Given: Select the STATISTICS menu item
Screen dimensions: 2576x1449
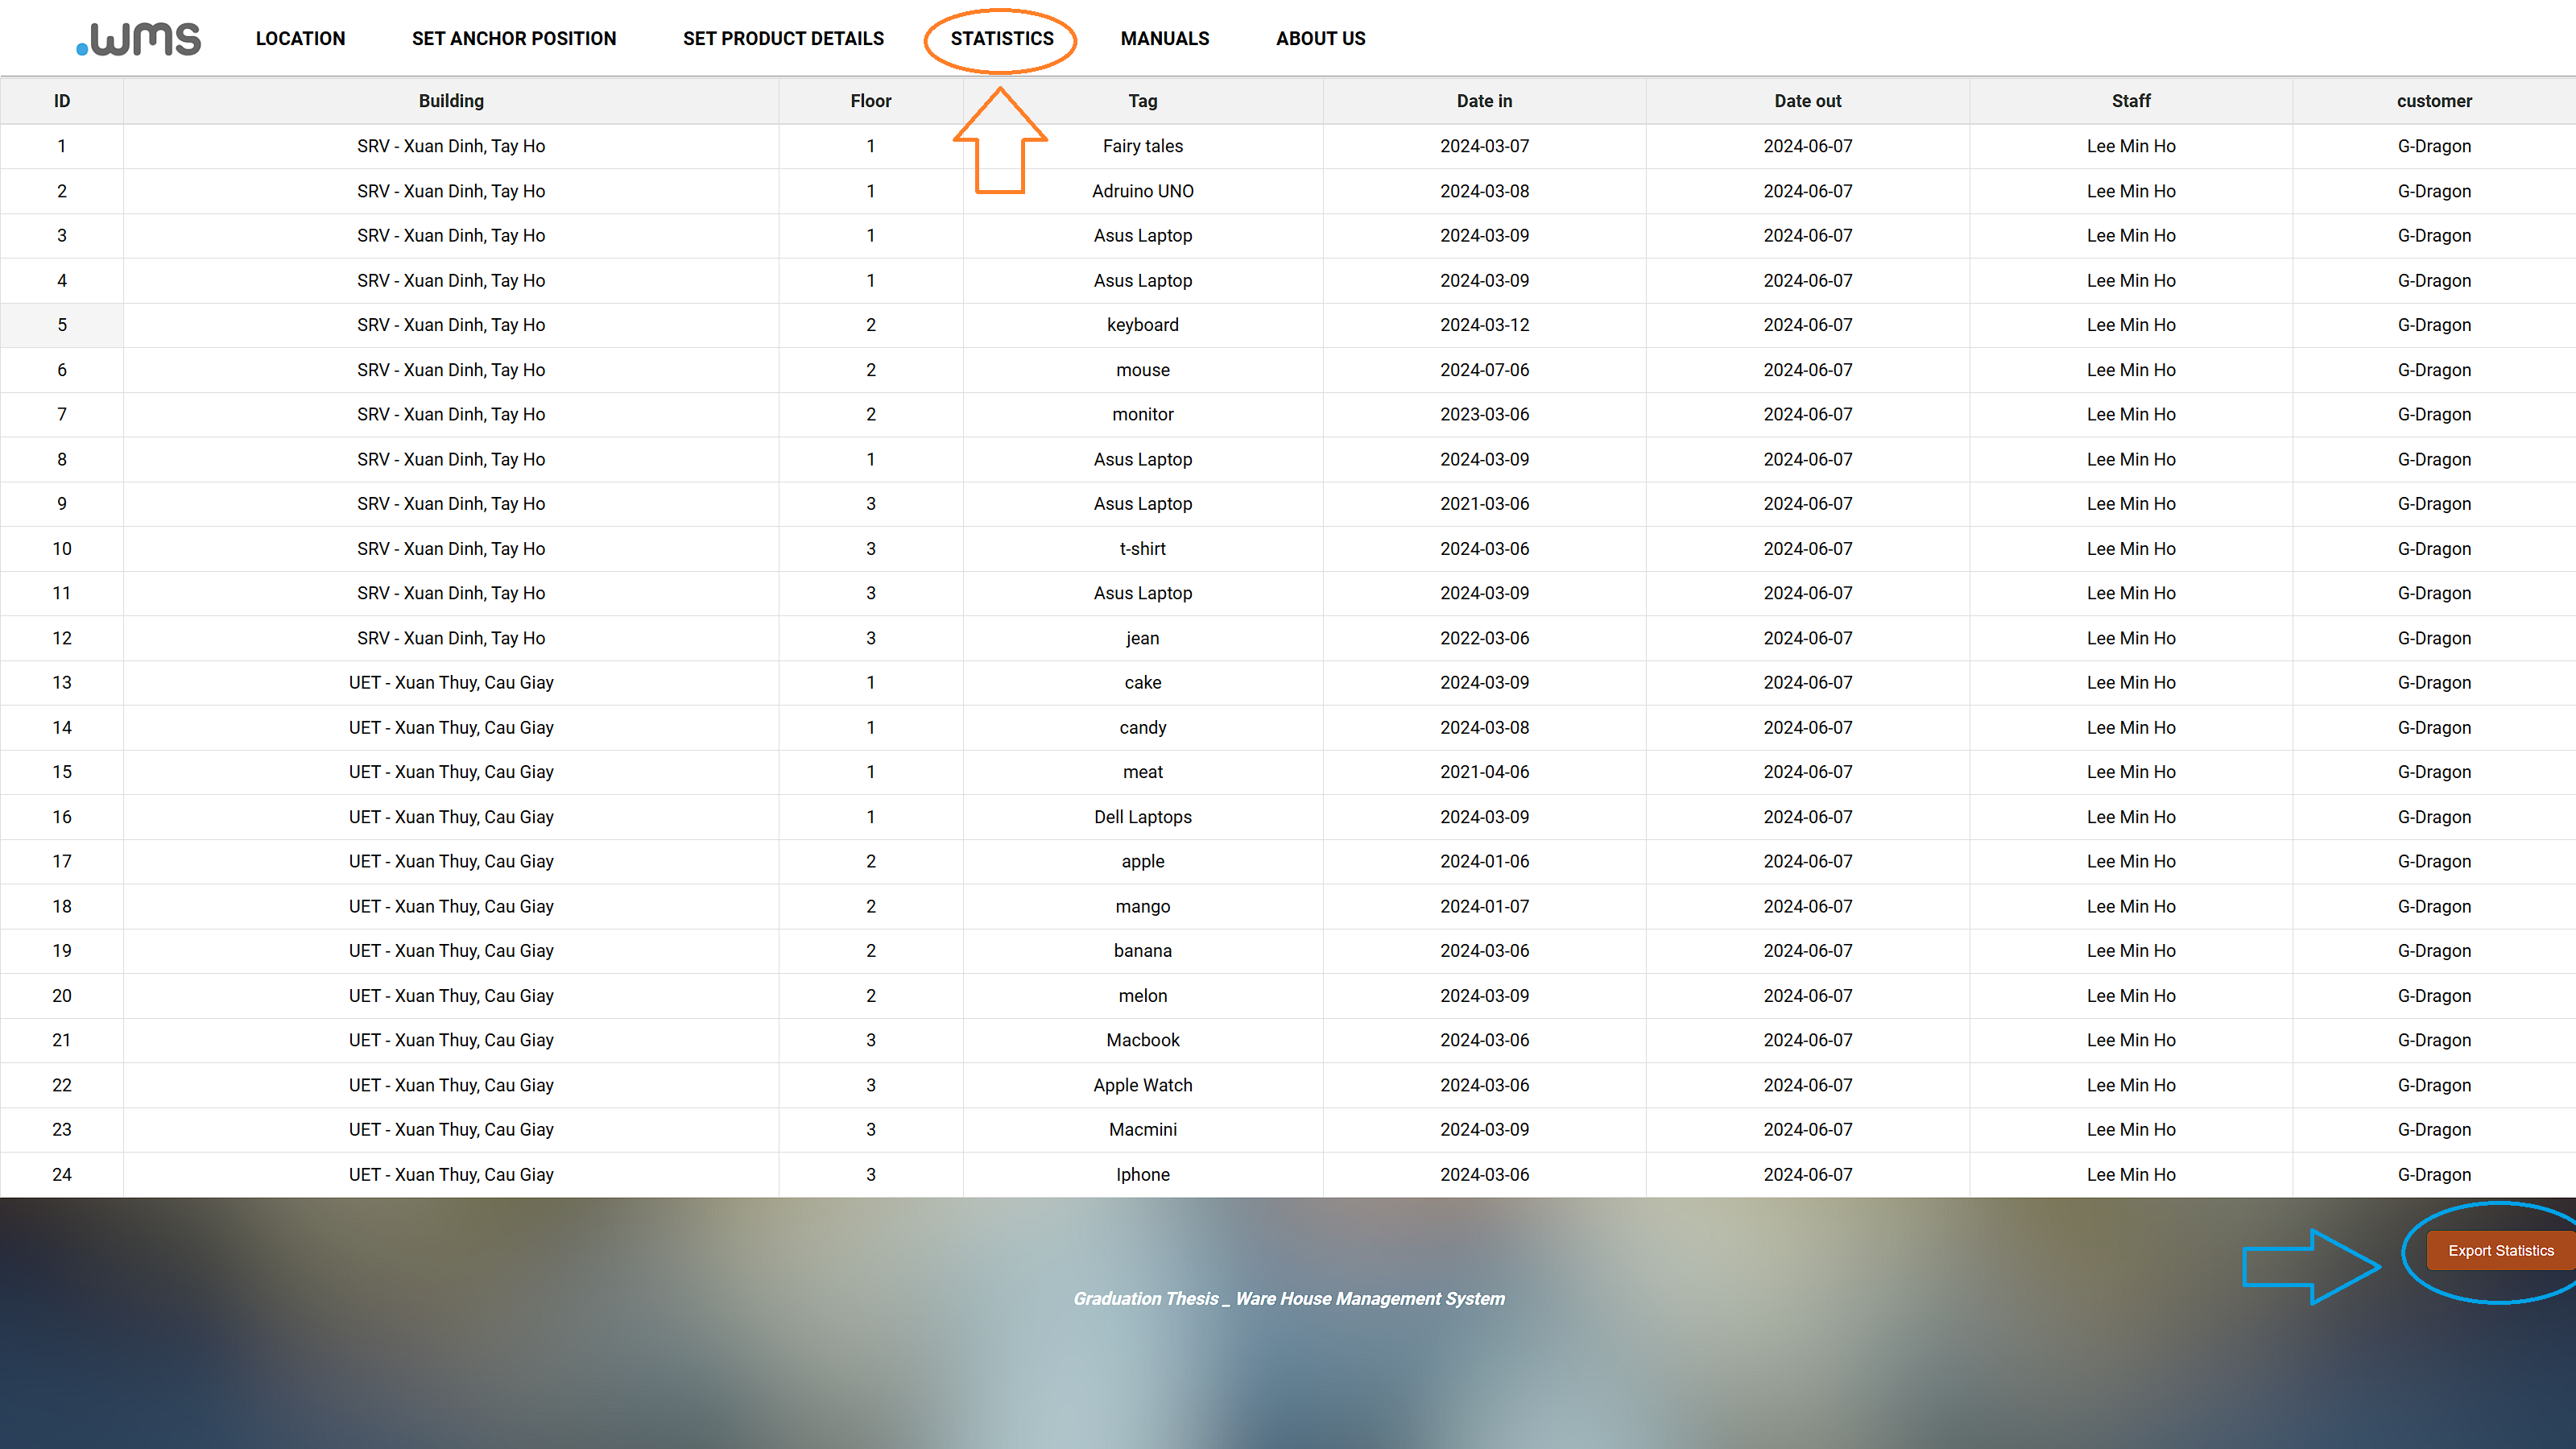Looking at the screenshot, I should pyautogui.click(x=1001, y=39).
